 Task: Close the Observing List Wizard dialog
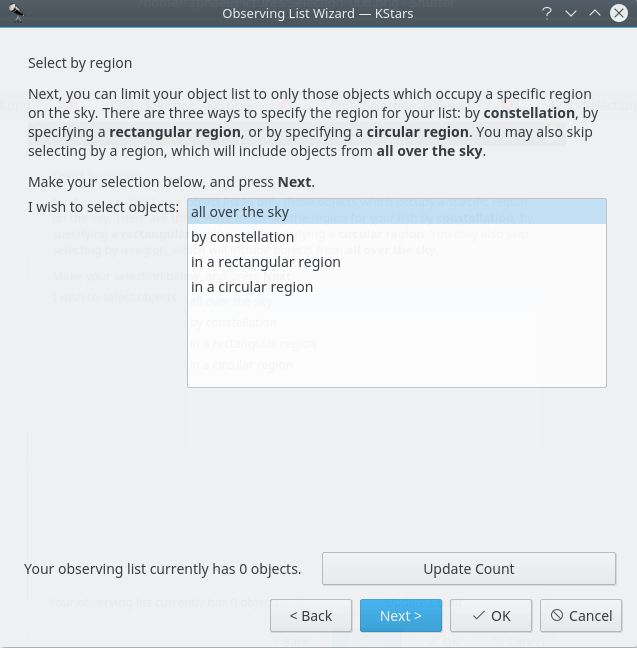pos(618,14)
